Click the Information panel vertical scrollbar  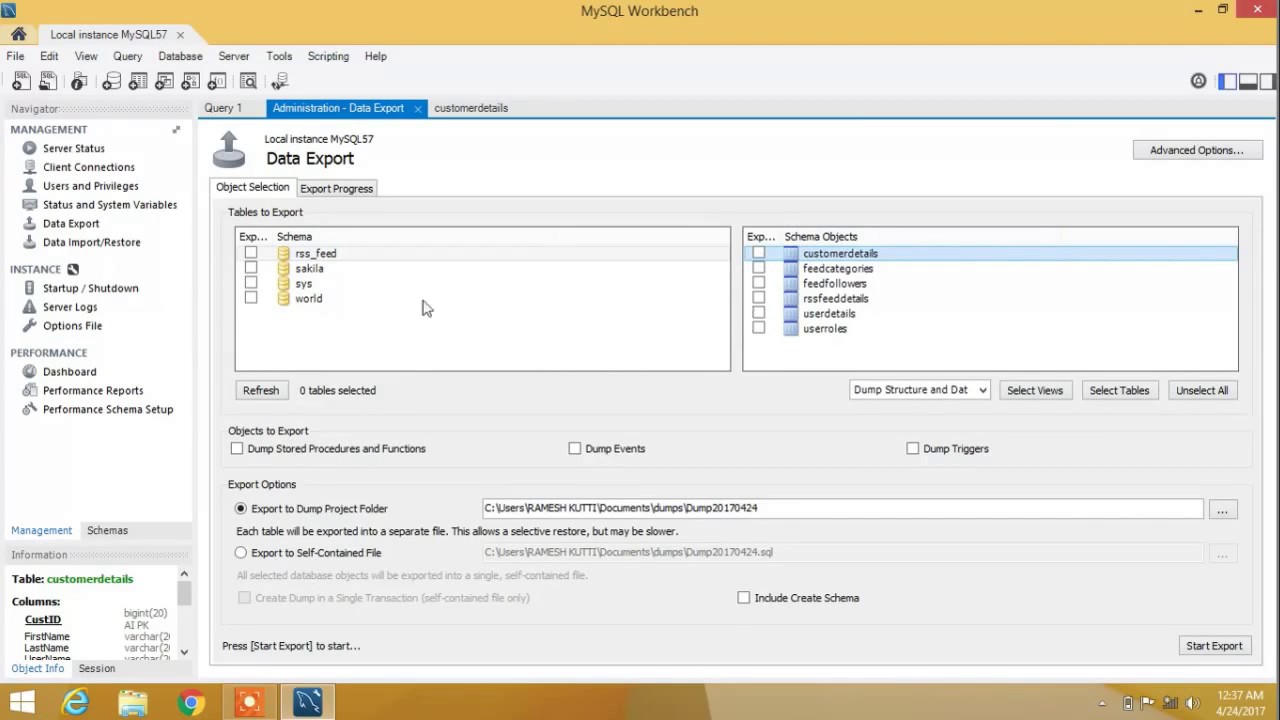[x=184, y=613]
